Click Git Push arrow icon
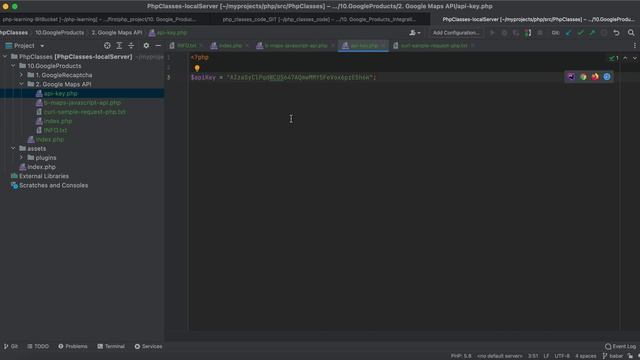Screen dimensions: 640x360 coord(592,33)
